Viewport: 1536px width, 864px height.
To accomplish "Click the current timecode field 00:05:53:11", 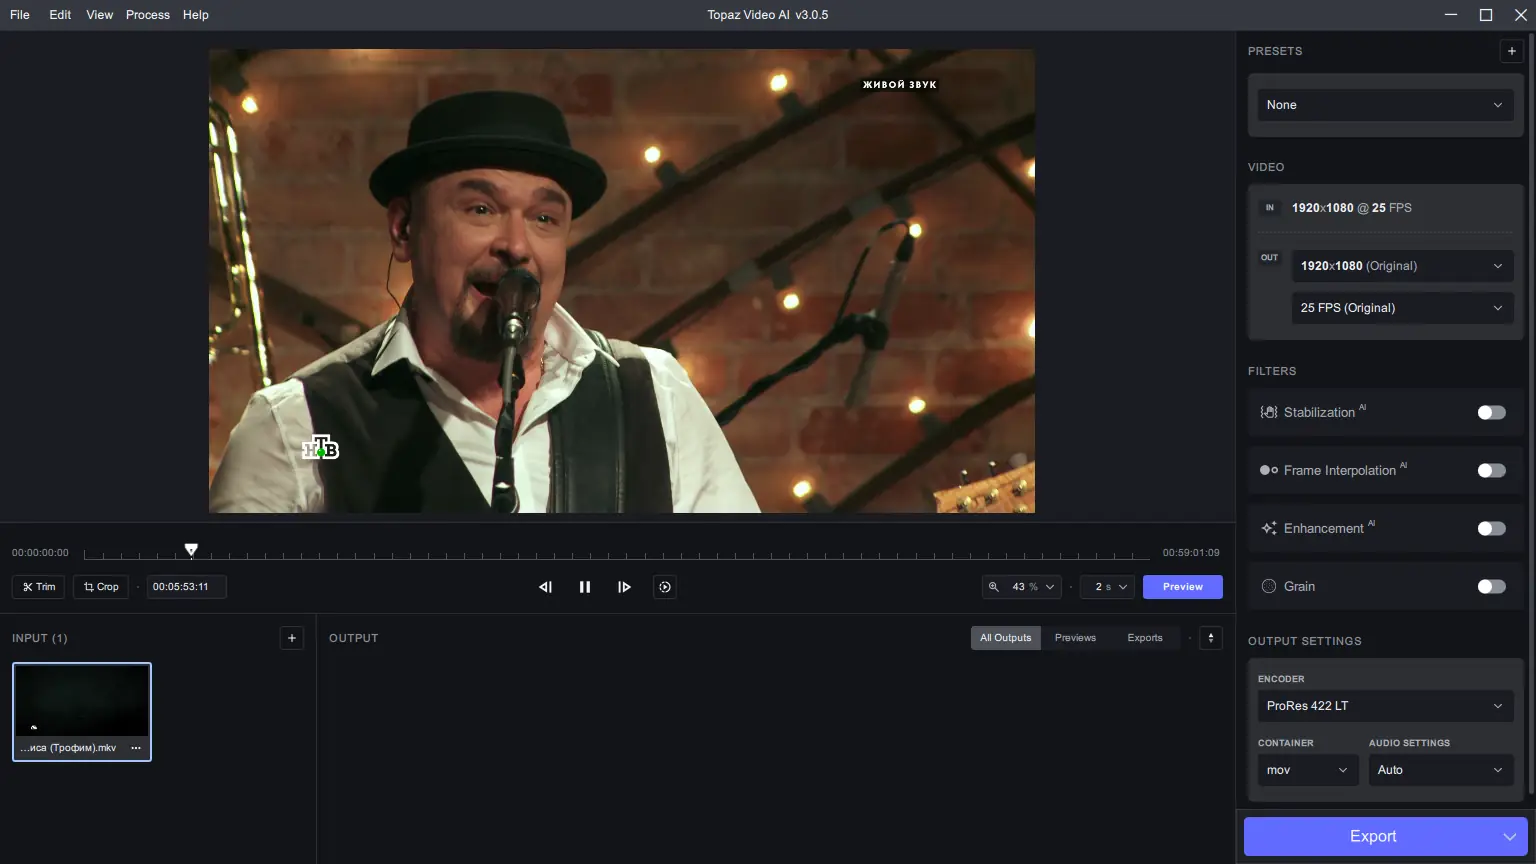I will [187, 587].
